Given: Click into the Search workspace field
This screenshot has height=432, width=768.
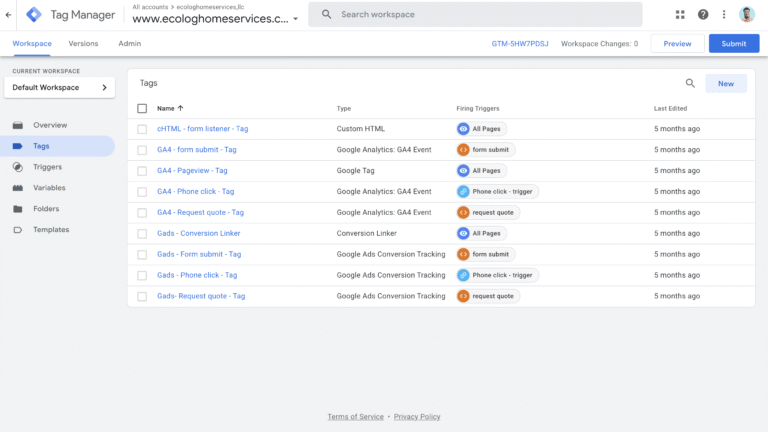Looking at the screenshot, I should pos(480,15).
